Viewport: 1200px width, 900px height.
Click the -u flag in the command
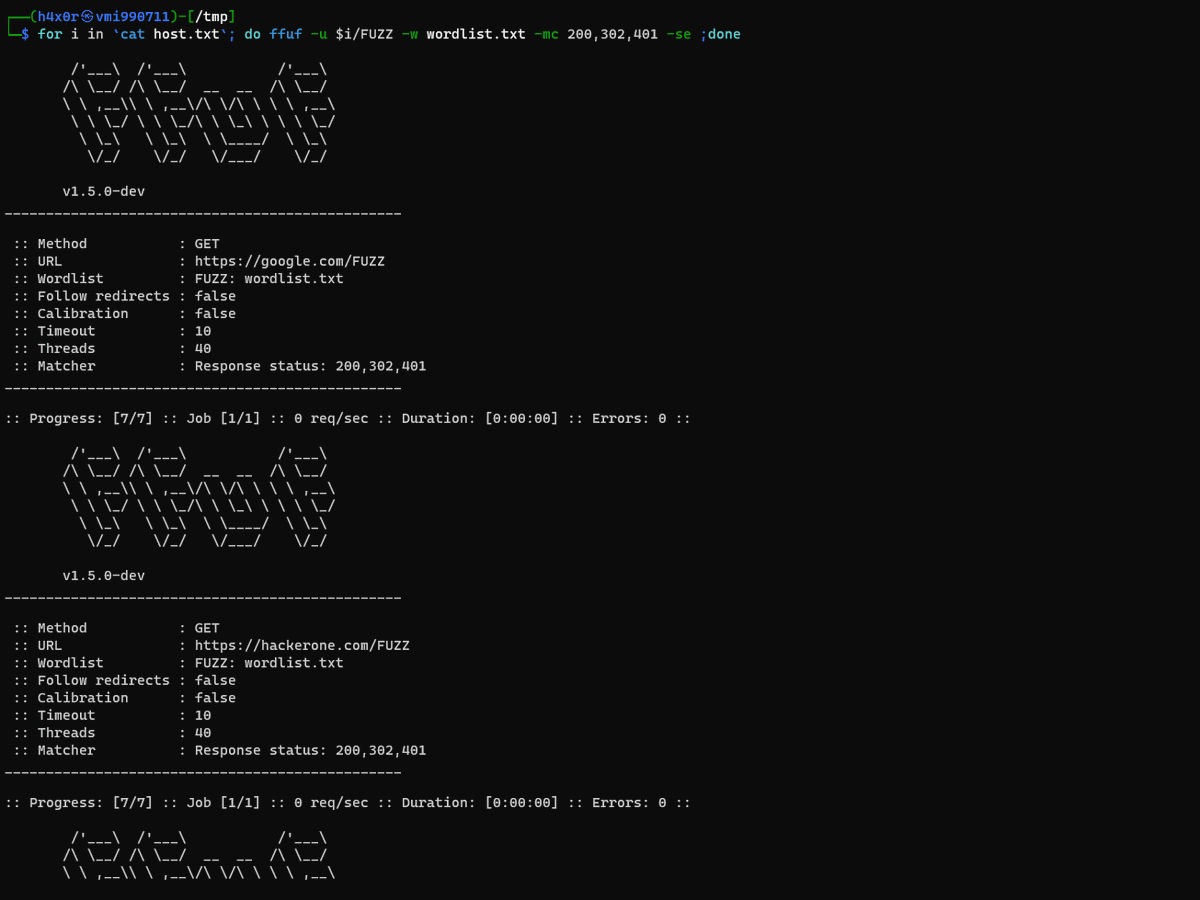[x=318, y=34]
